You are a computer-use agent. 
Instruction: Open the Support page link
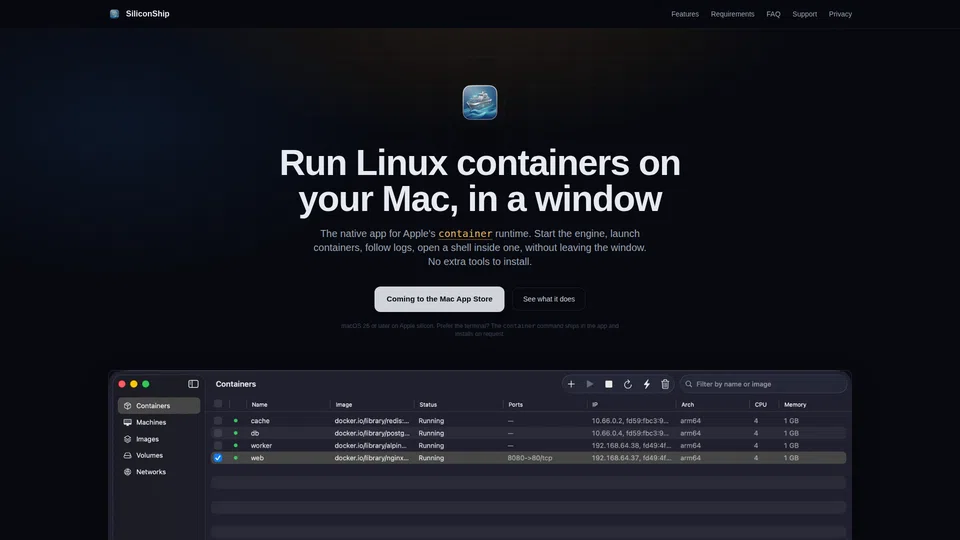(x=804, y=14)
